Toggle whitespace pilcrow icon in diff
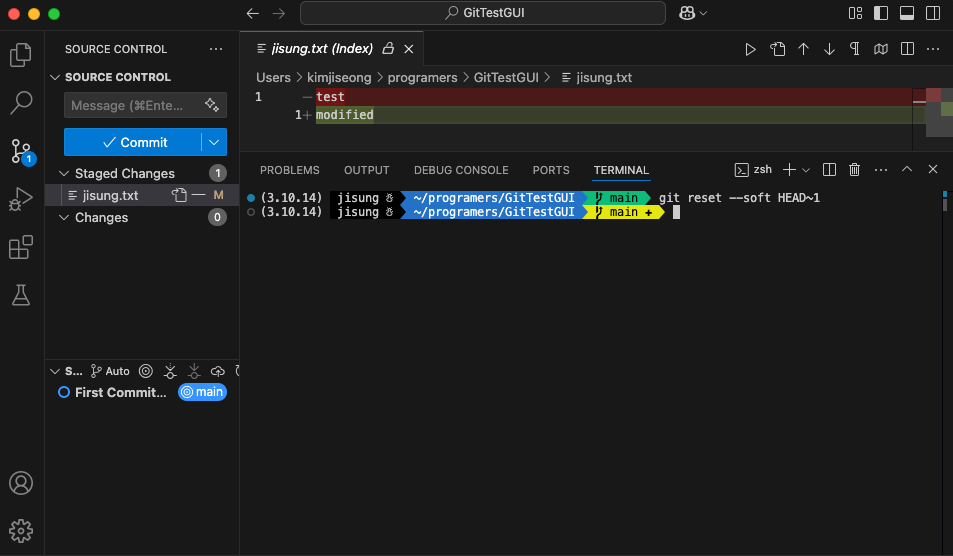 pyautogui.click(x=855, y=49)
